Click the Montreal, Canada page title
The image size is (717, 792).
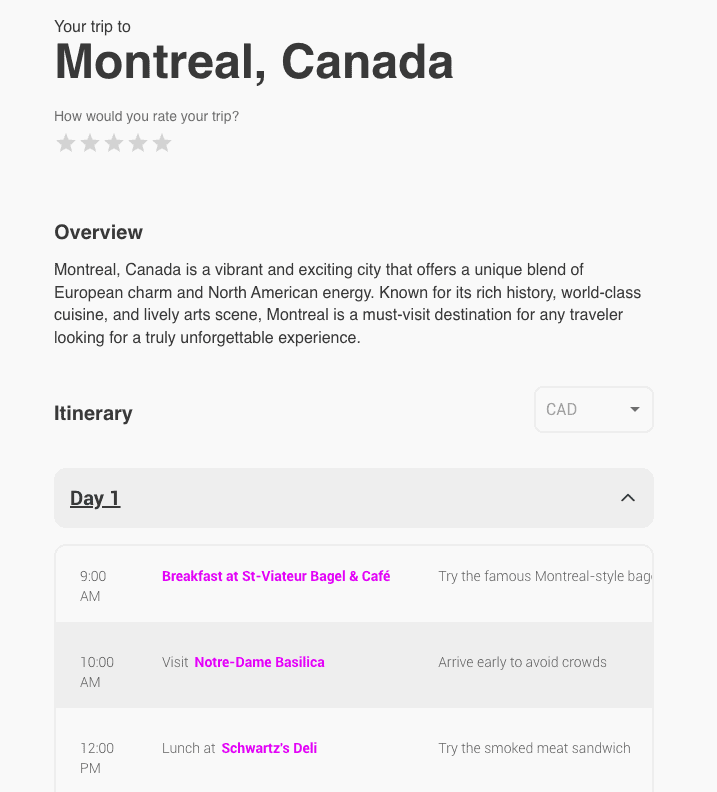(x=254, y=62)
